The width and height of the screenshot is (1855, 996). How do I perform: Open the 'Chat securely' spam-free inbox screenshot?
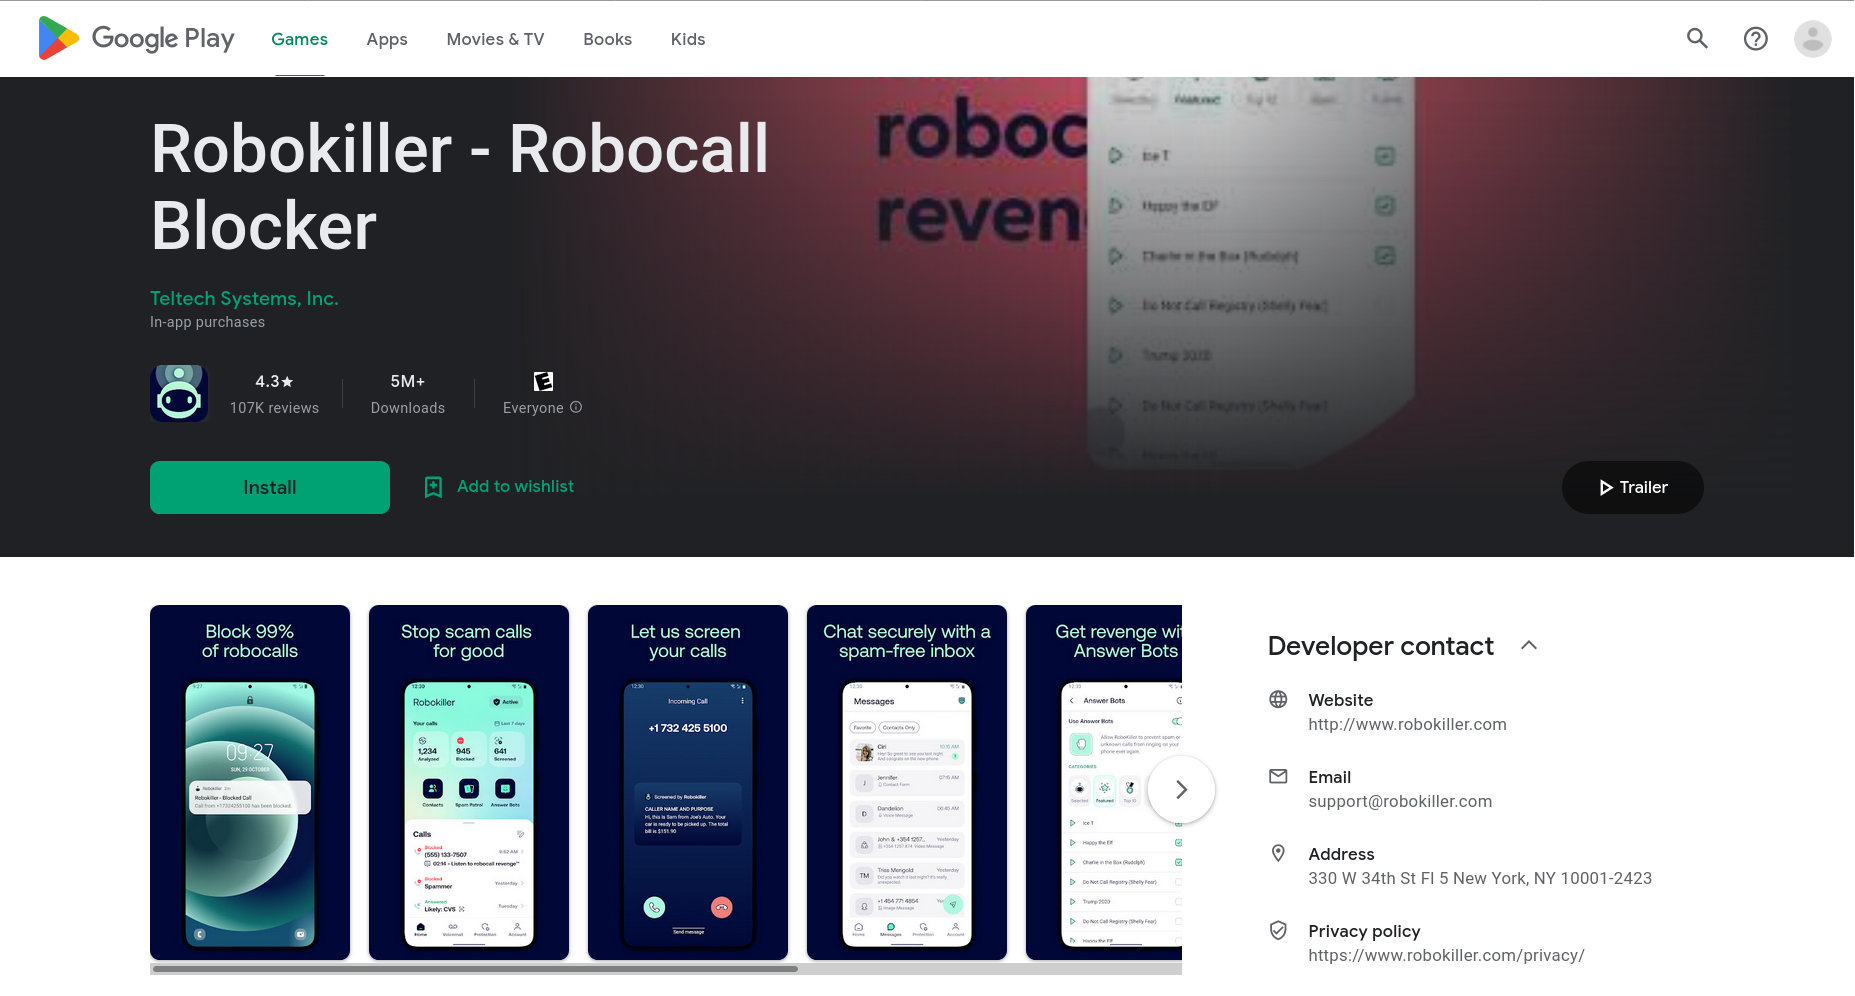[x=907, y=782]
